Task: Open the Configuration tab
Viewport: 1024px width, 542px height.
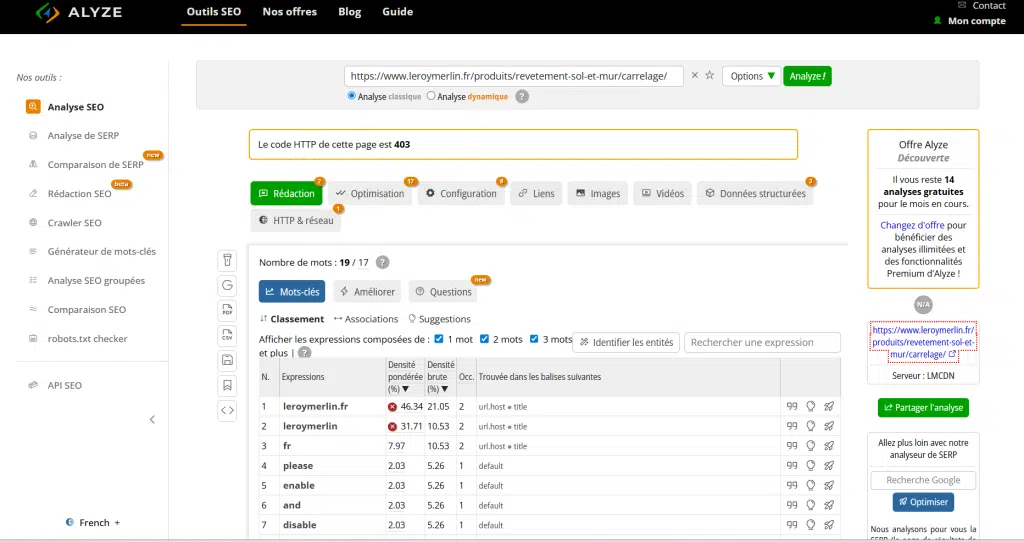Action: [x=462, y=193]
